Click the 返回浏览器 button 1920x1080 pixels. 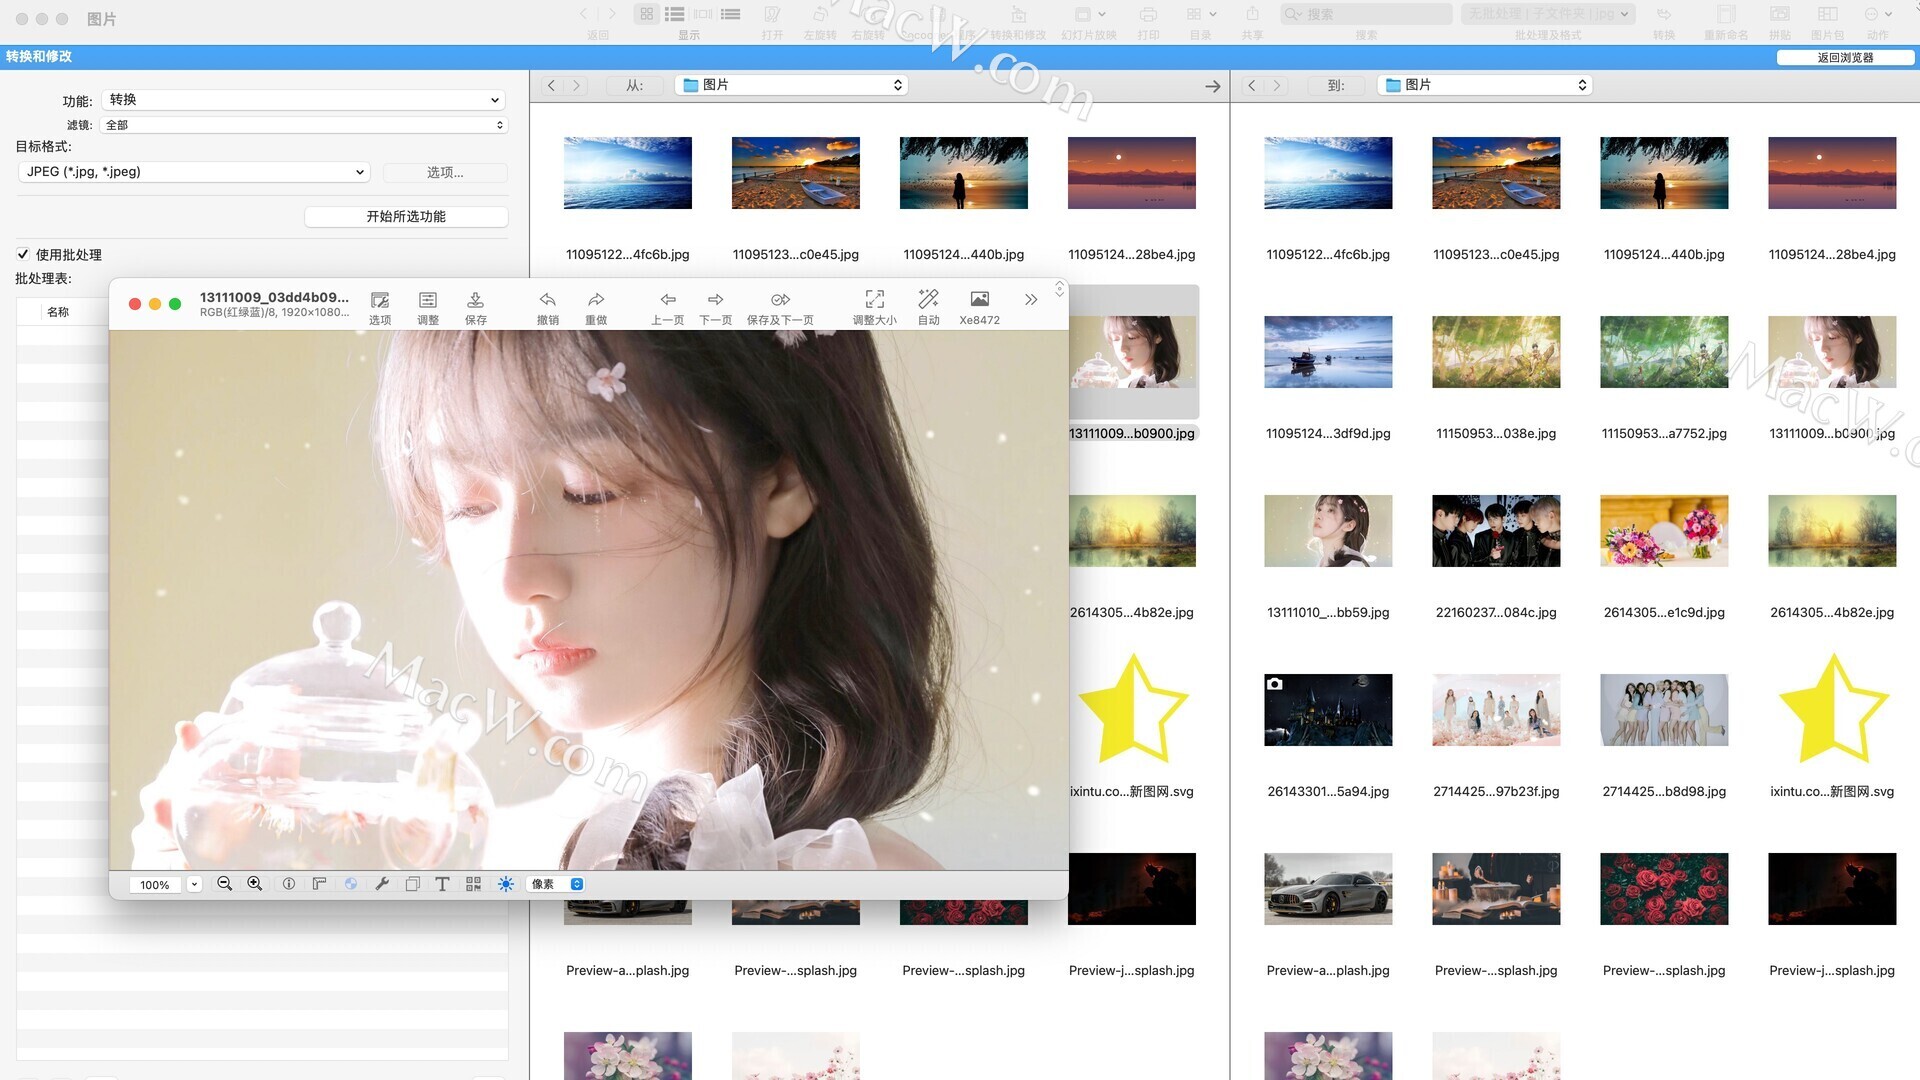(x=1845, y=57)
